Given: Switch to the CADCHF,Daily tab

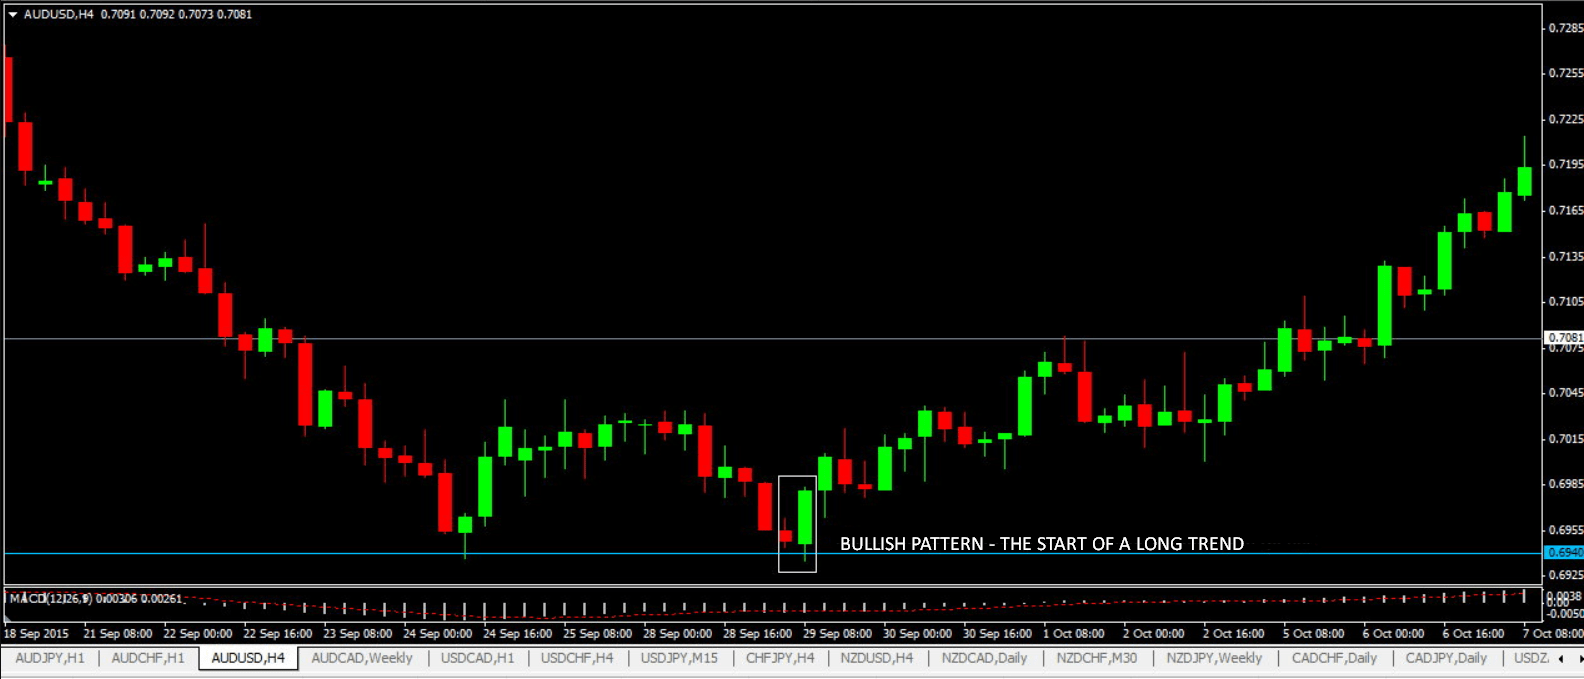Looking at the screenshot, I should [1334, 658].
